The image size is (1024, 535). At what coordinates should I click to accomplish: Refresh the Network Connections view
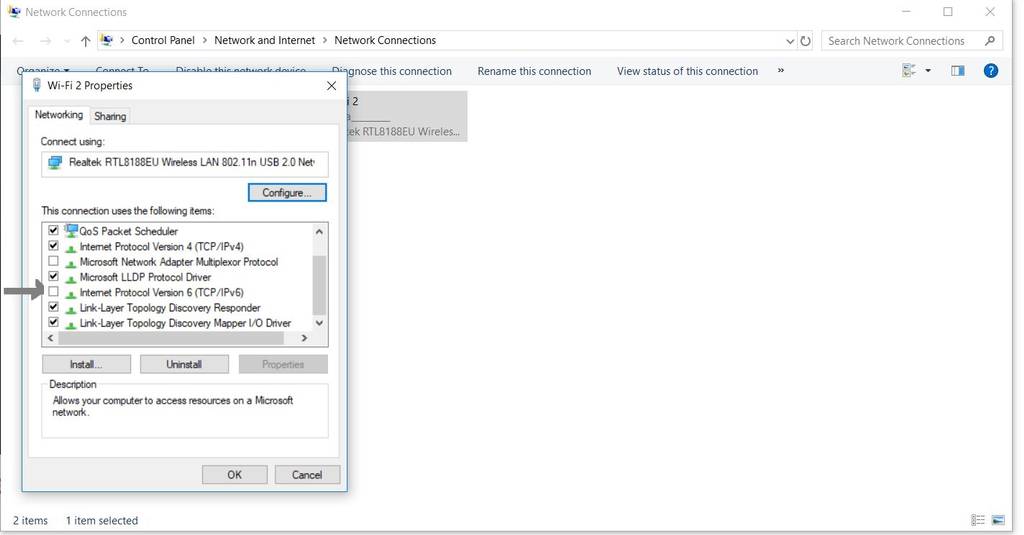(805, 41)
